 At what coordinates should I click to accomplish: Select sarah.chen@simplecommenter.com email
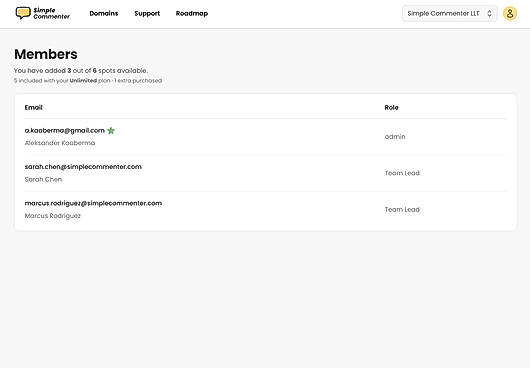coord(83,167)
